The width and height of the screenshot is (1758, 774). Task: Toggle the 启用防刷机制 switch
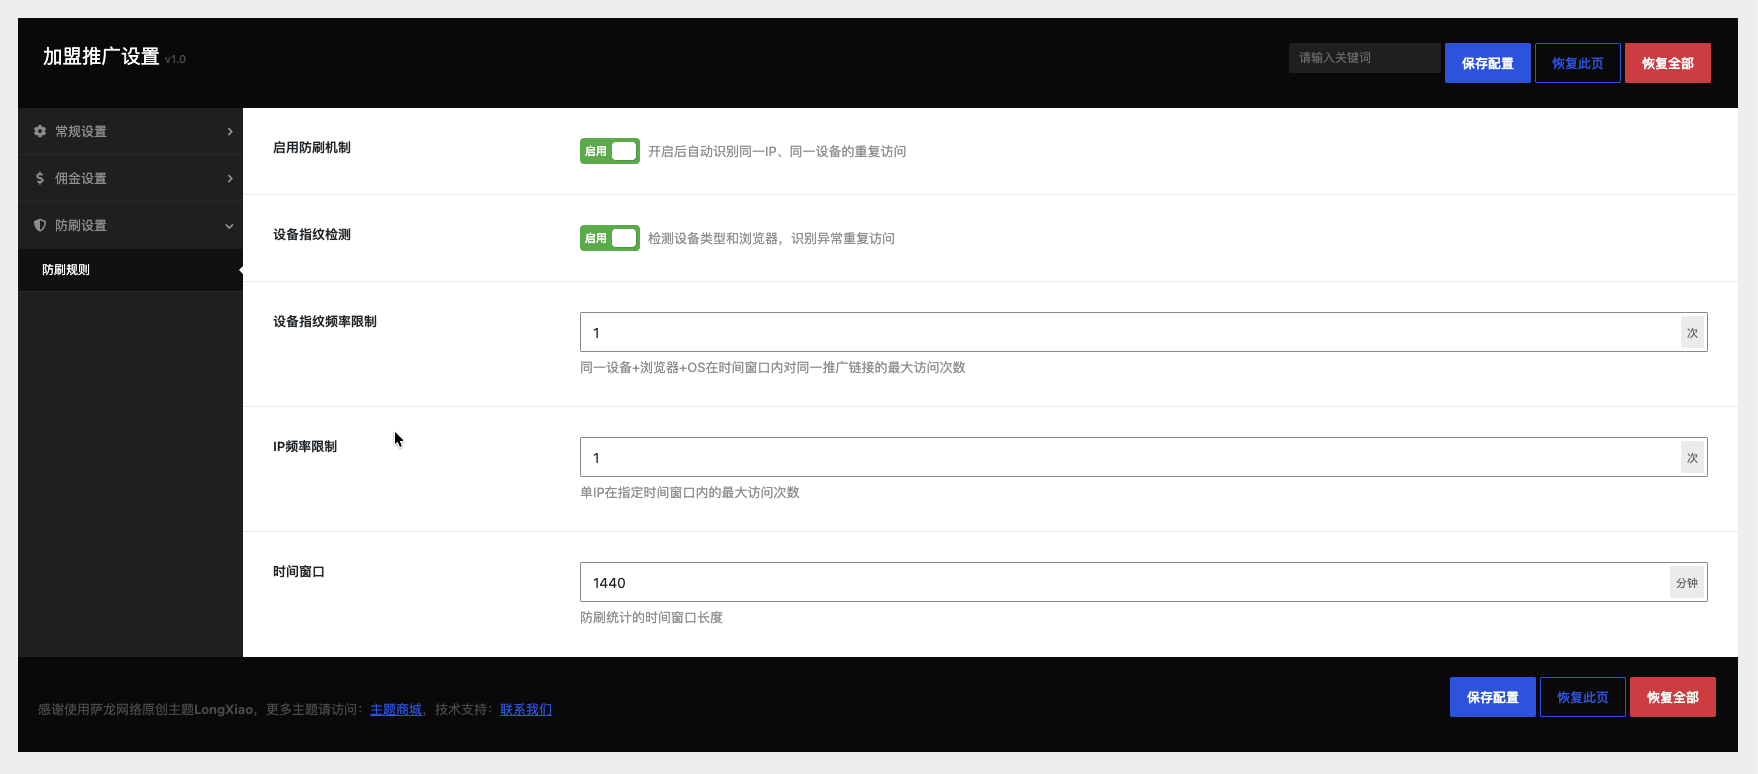coord(610,151)
